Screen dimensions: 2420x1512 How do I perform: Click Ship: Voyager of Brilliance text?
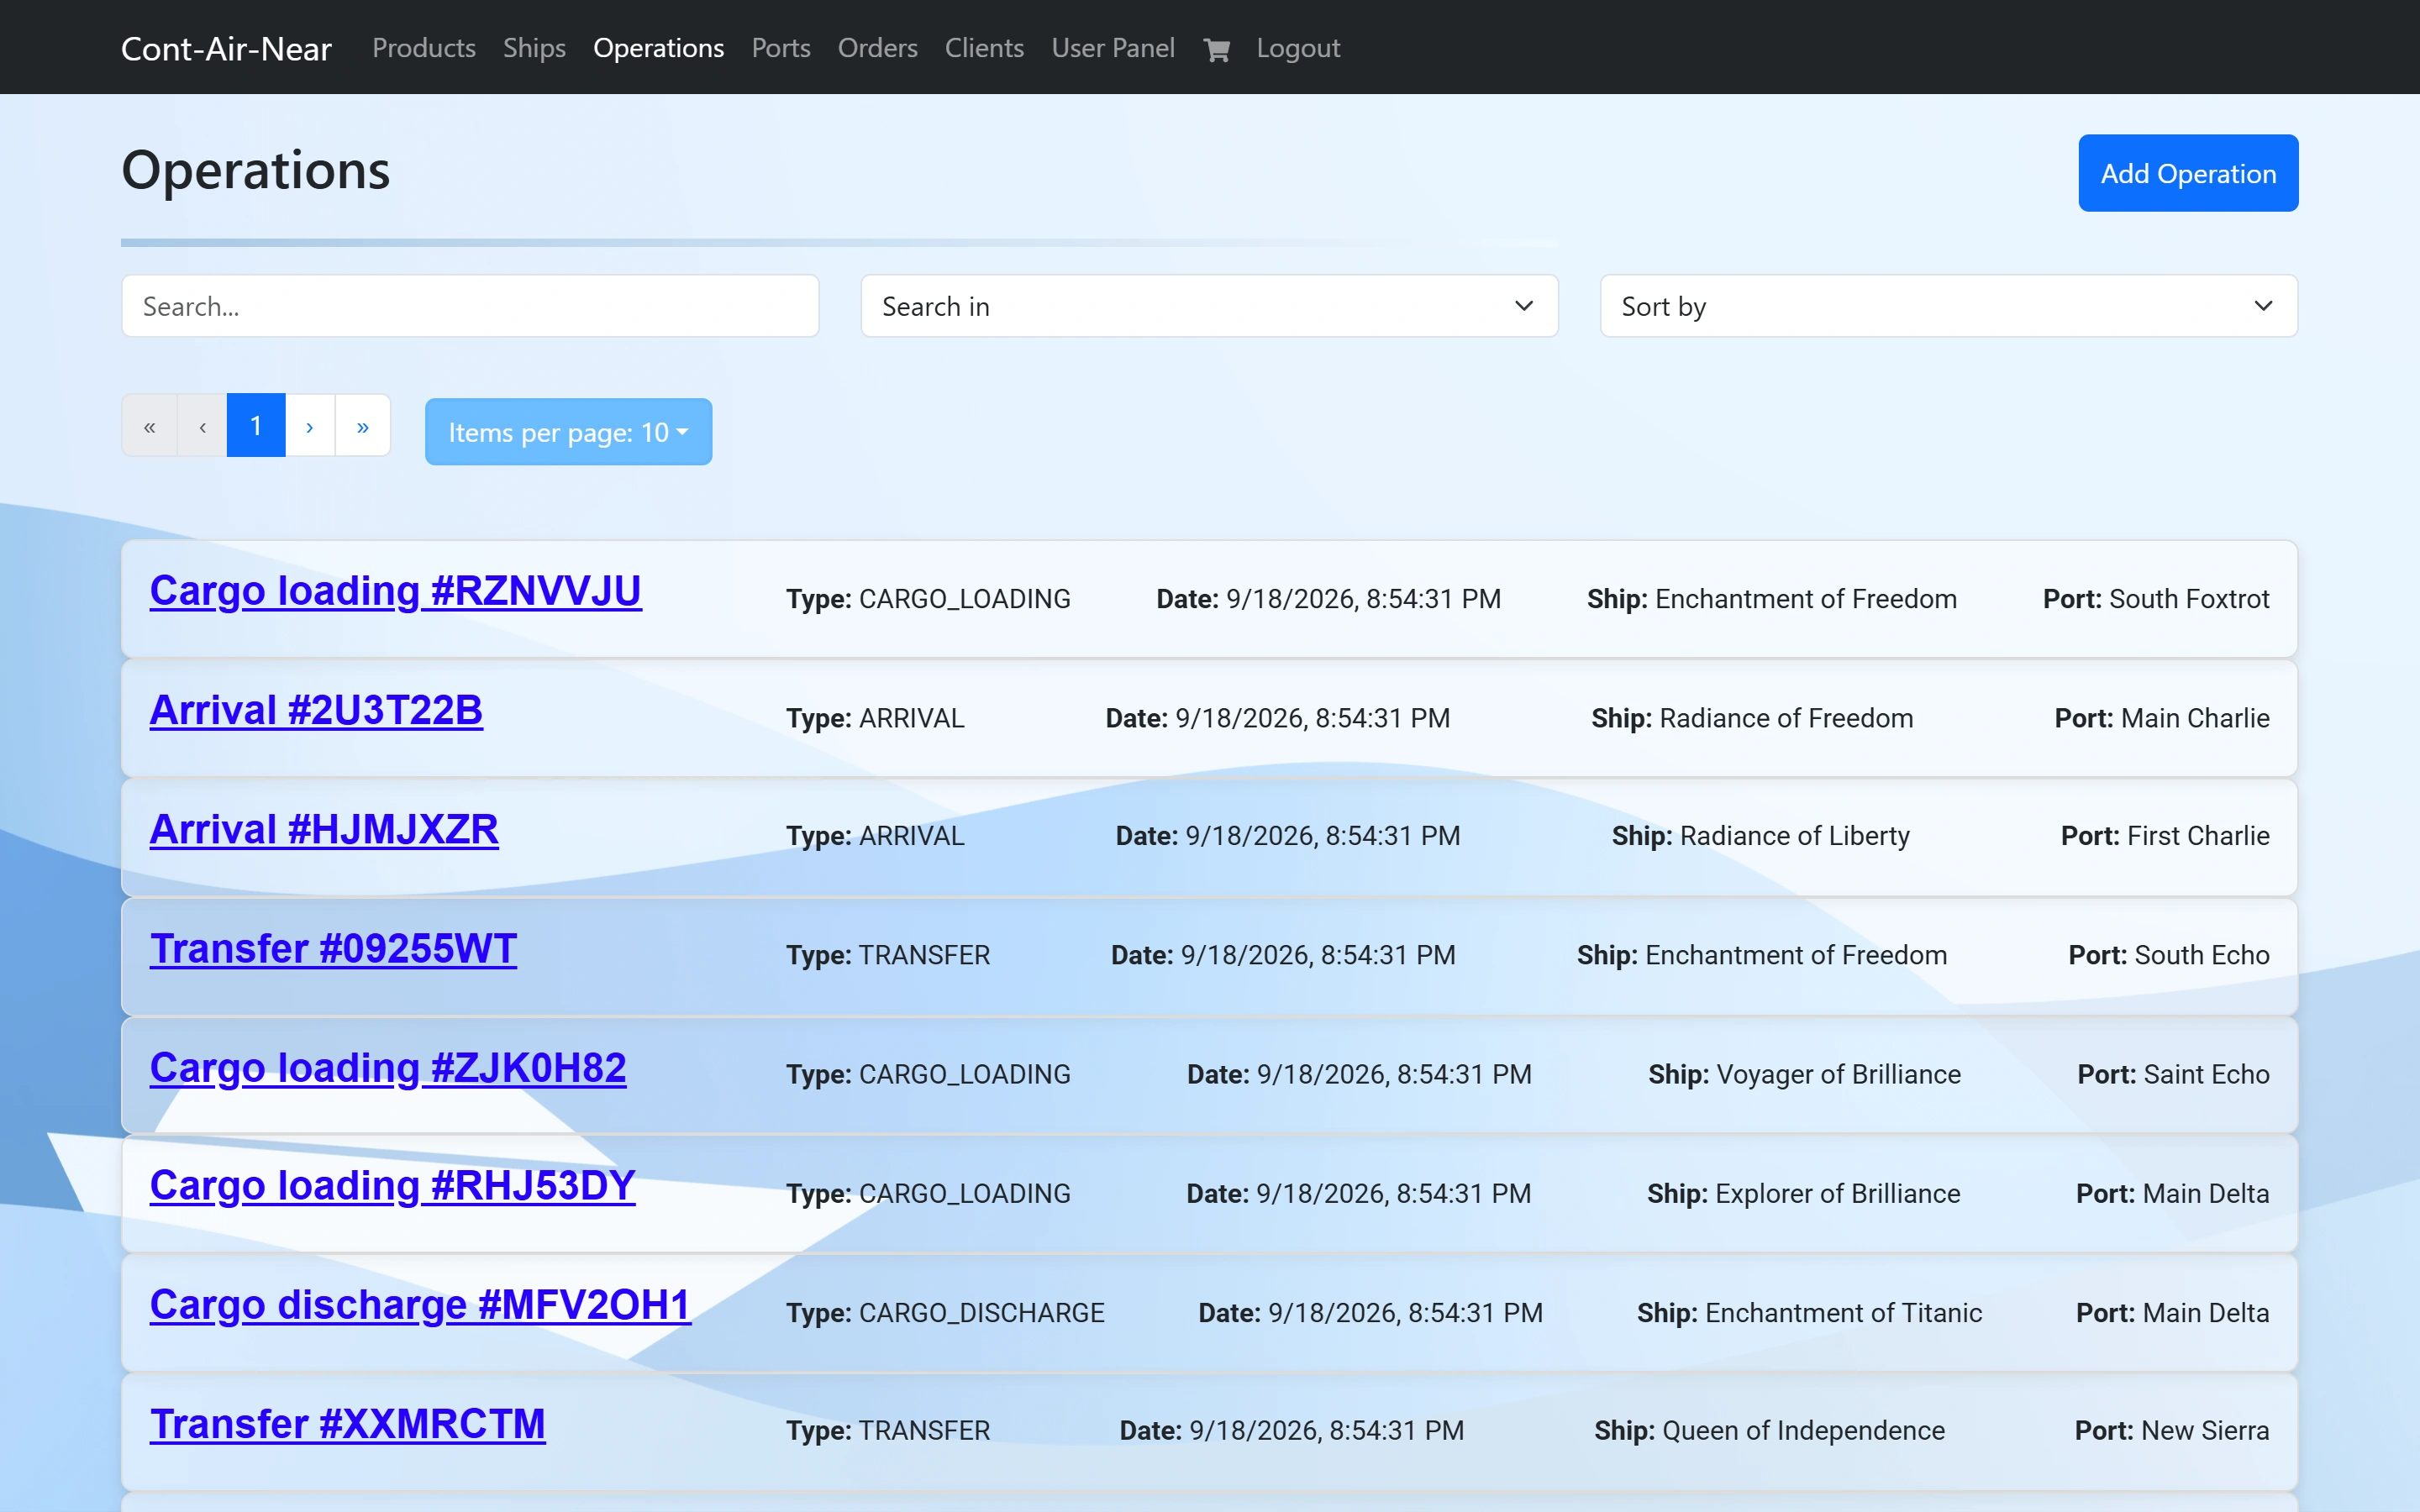point(1804,1074)
